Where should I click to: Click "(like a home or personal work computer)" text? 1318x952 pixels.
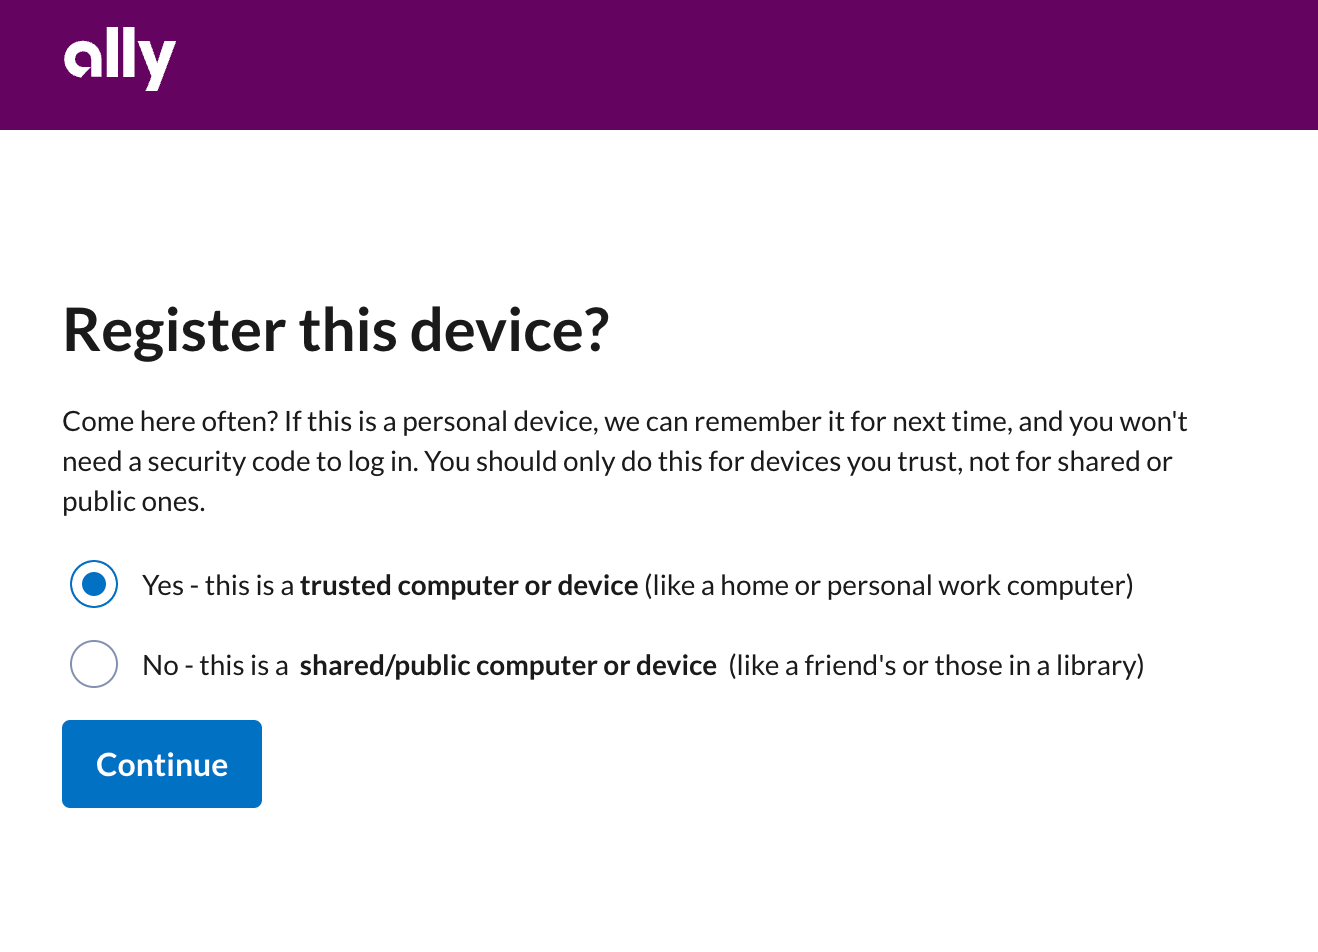(889, 585)
